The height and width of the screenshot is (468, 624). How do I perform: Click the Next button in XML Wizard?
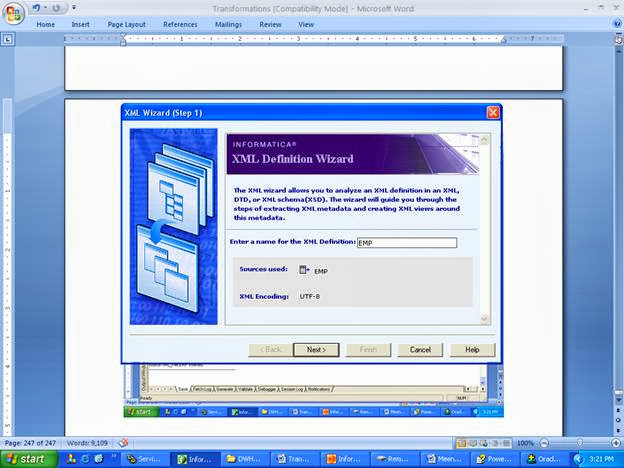point(316,350)
